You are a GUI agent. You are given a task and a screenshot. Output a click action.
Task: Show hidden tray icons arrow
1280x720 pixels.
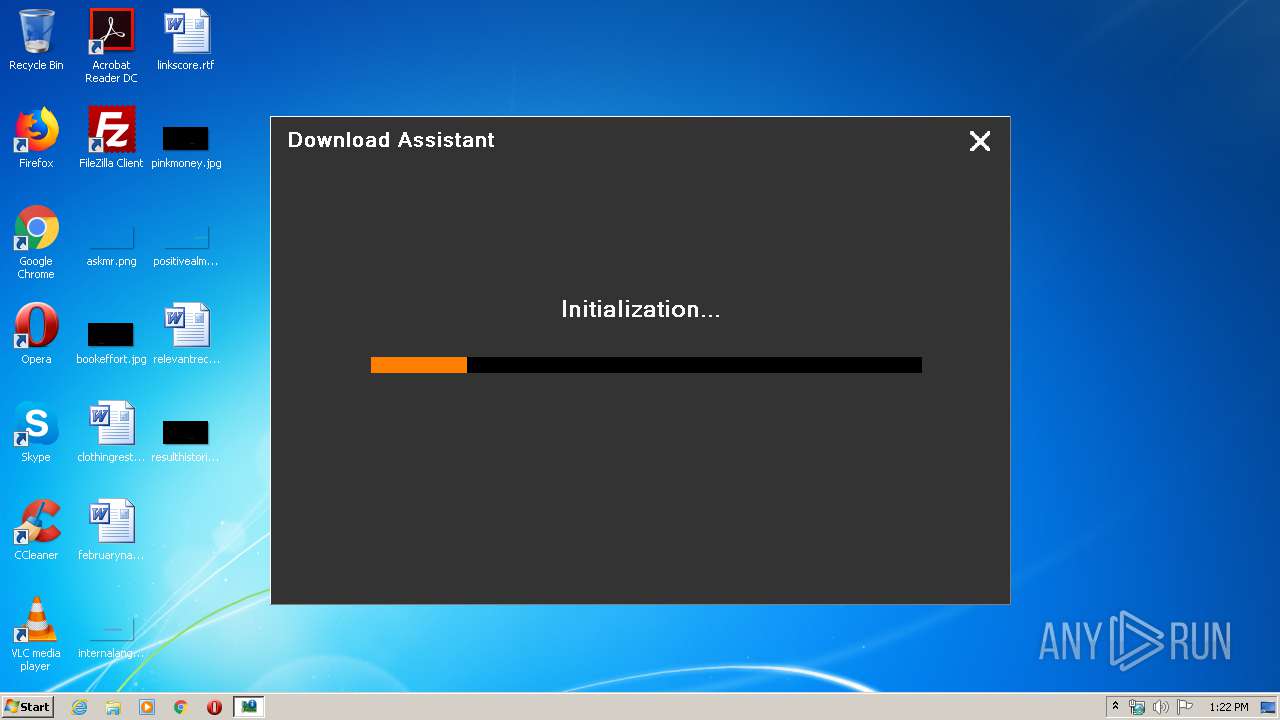pos(1116,707)
